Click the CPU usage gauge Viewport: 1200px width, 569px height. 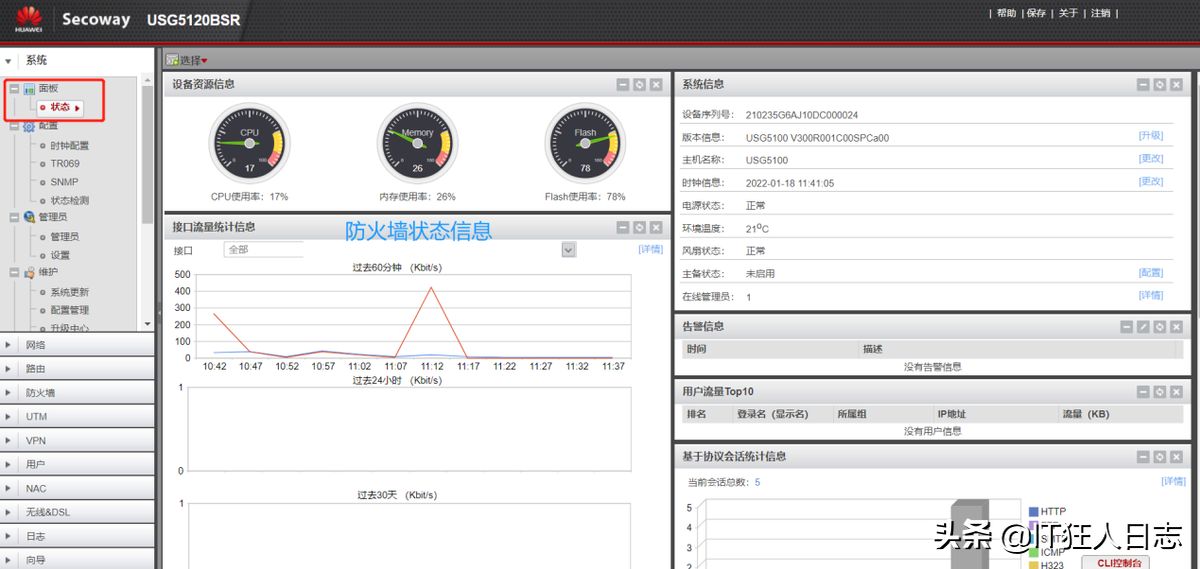pos(250,143)
